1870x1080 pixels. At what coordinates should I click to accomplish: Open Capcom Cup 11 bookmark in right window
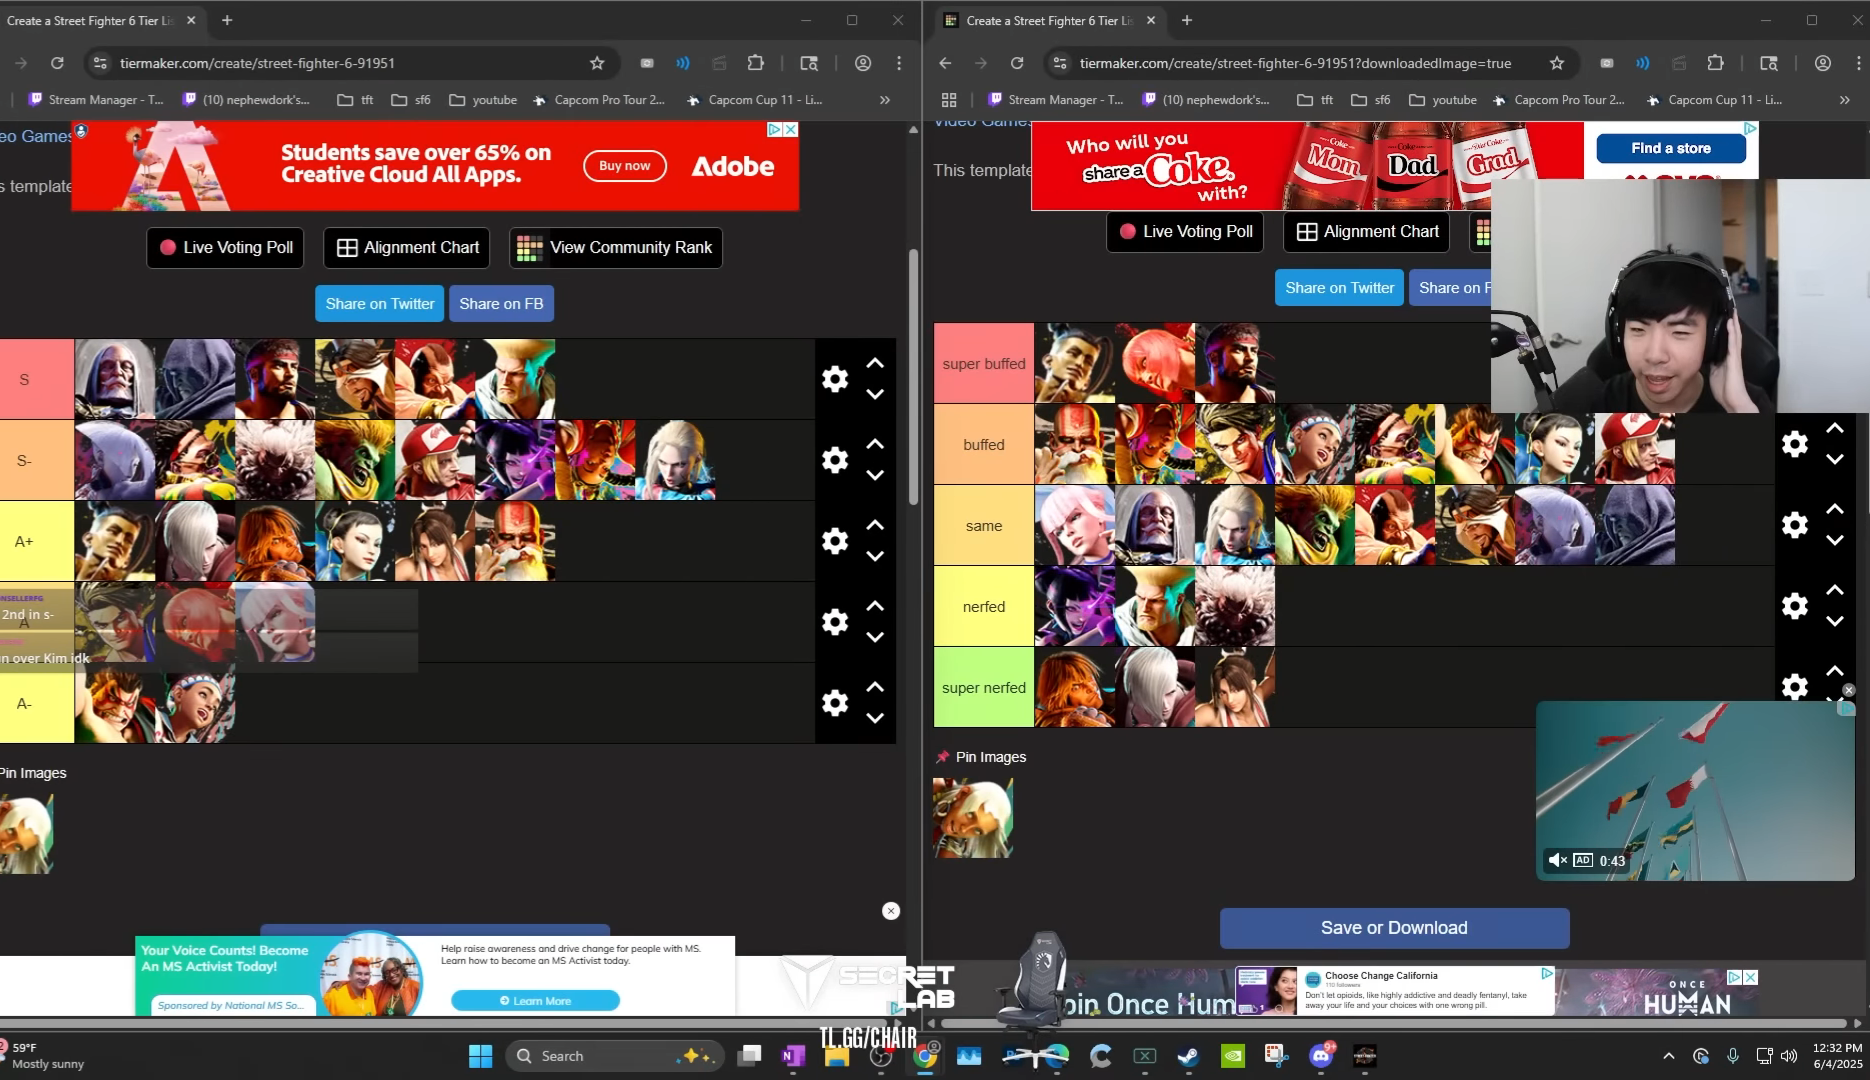(x=1714, y=100)
